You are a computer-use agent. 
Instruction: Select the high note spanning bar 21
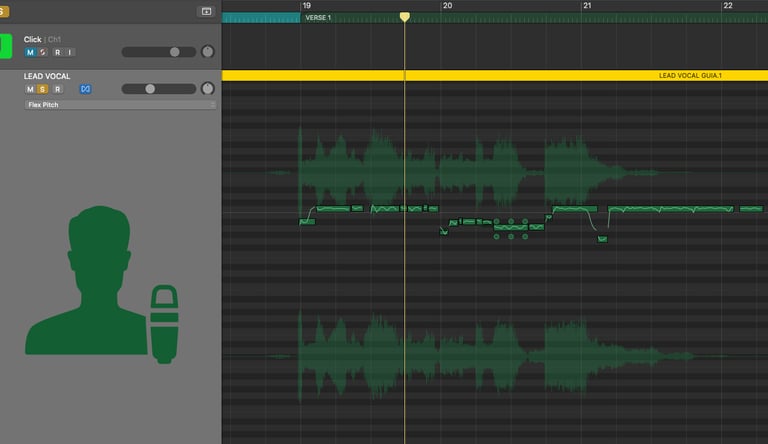(x=575, y=209)
